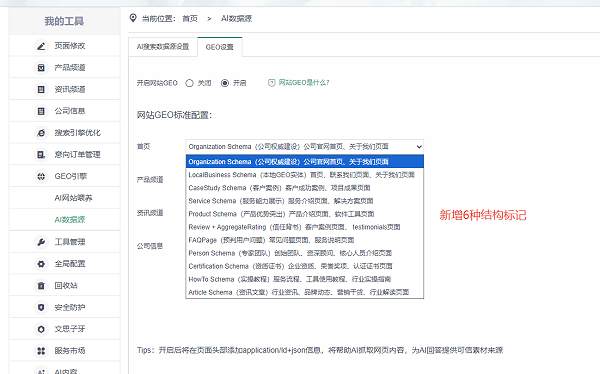Click the 意向订单管理 icon

(41, 155)
